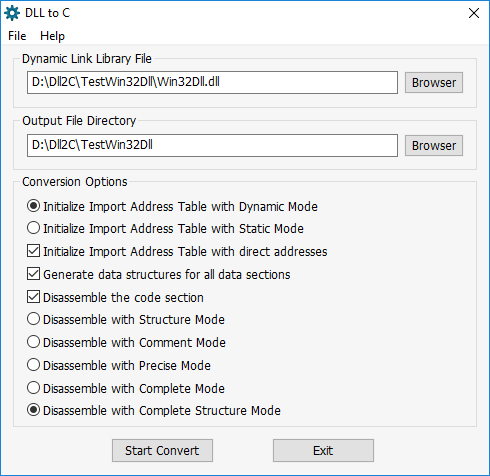Click the Output File Directory path field
The width and height of the screenshot is (490, 476).
point(212,145)
